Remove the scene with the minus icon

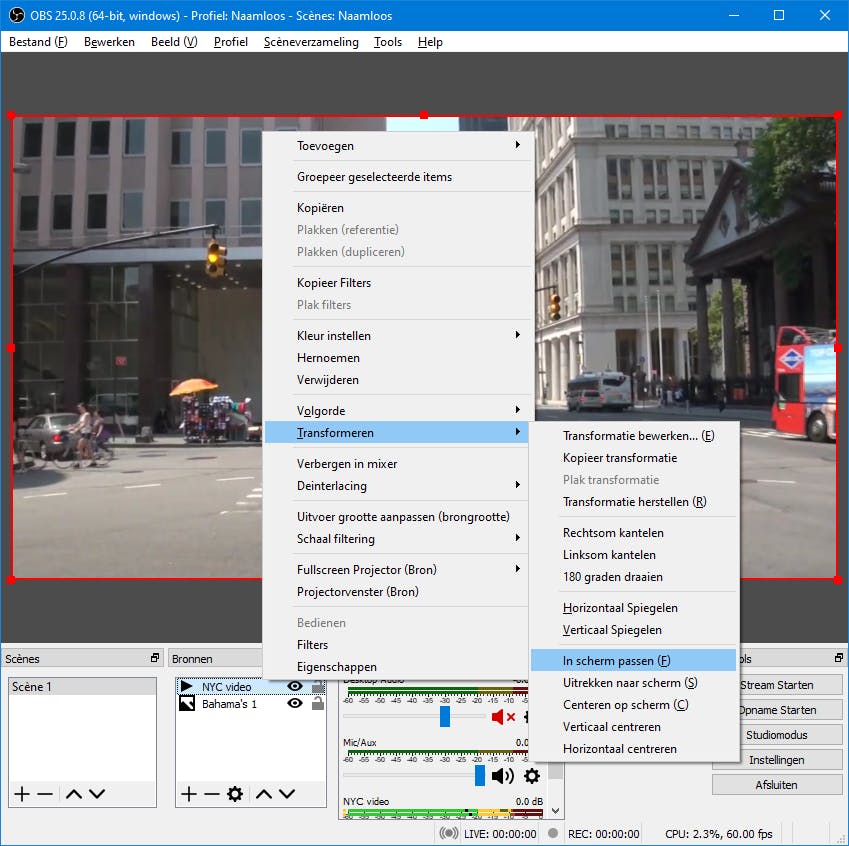pyautogui.click(x=45, y=794)
